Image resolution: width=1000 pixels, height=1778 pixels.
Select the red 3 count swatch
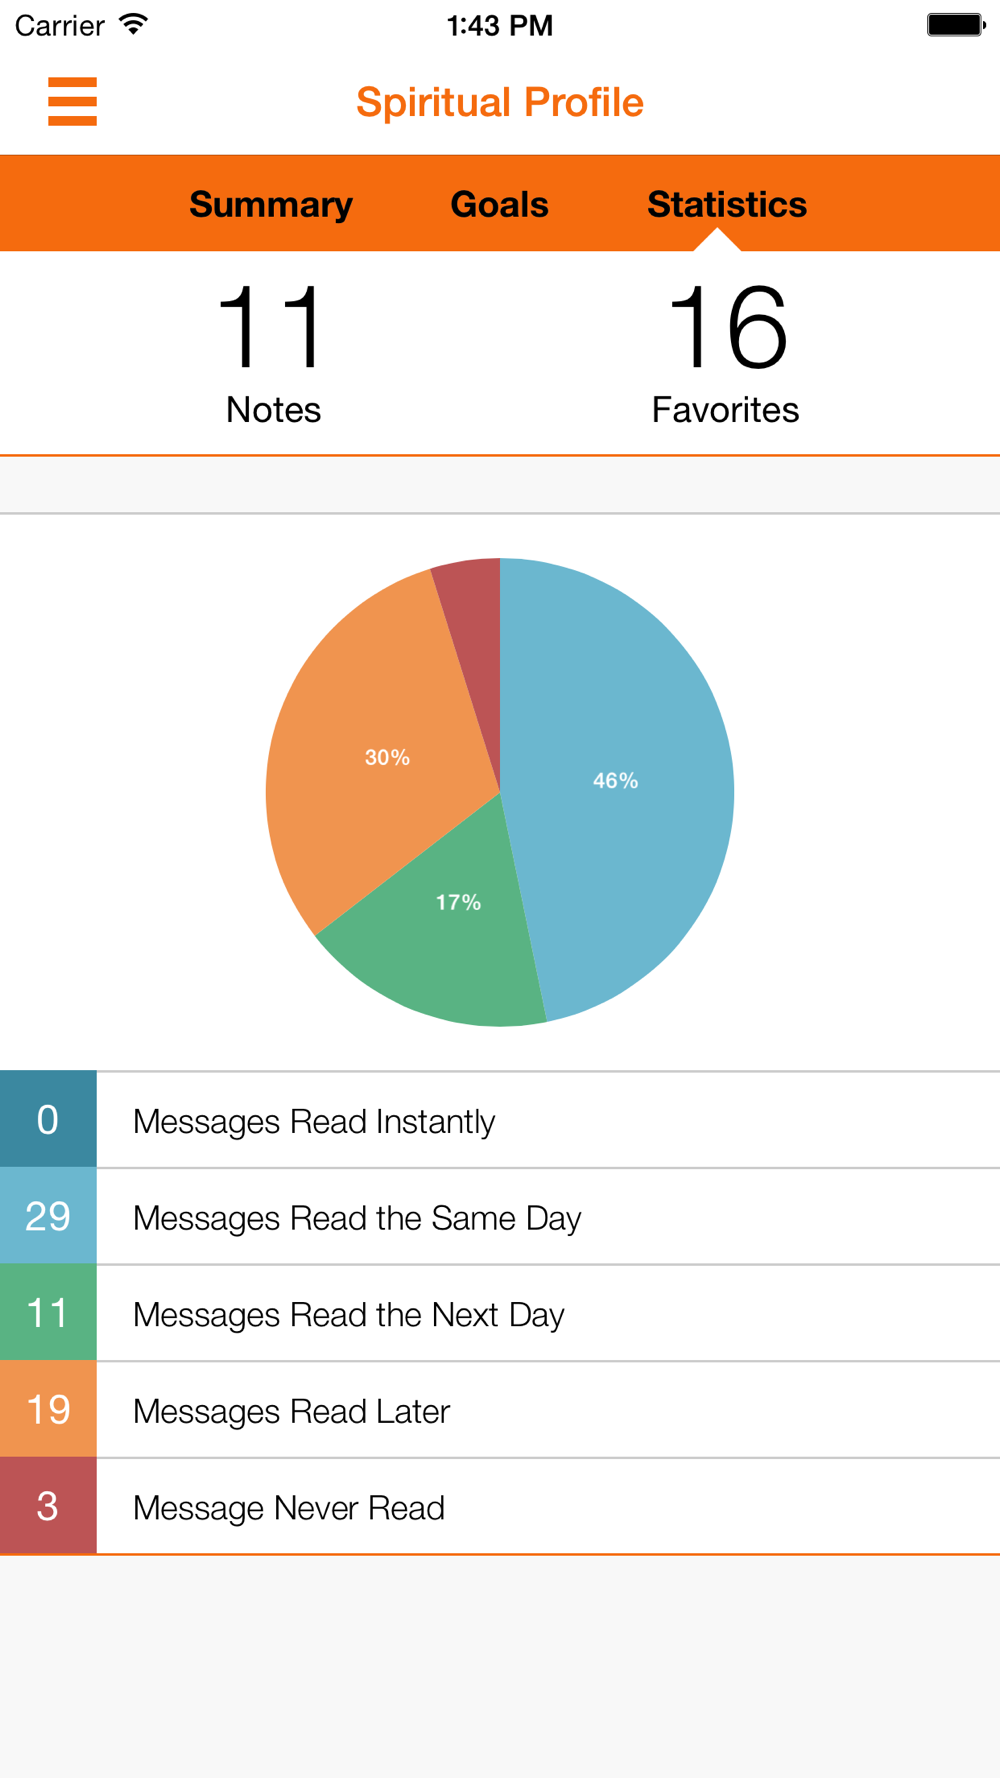(48, 1506)
